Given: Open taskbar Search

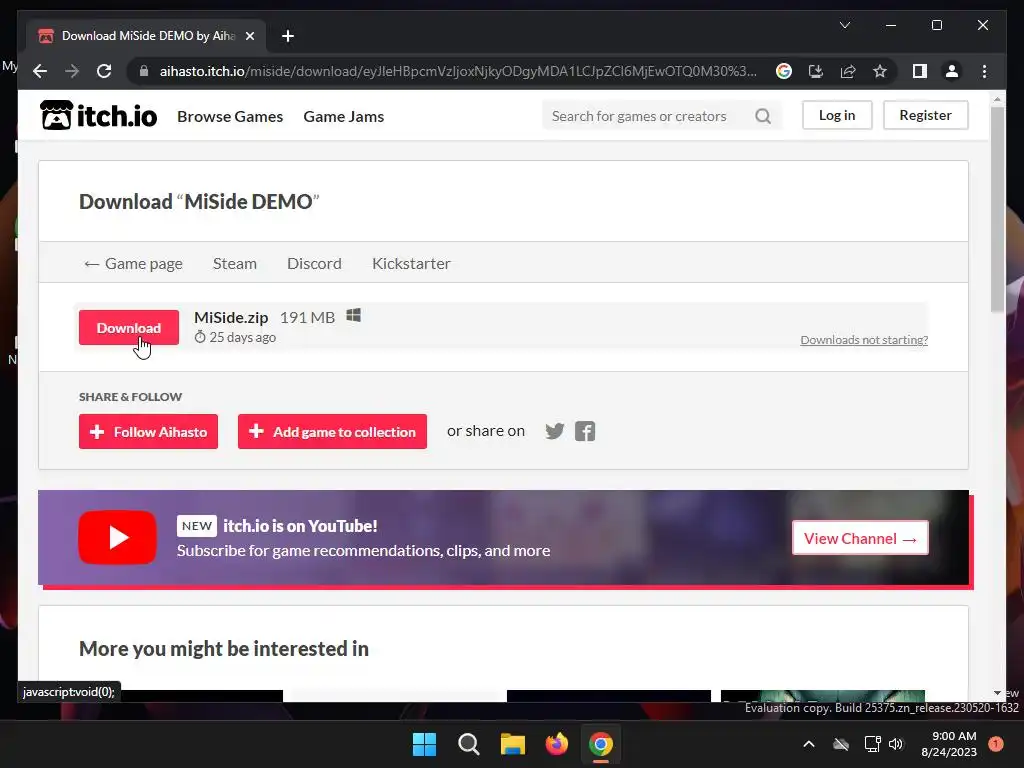Looking at the screenshot, I should click(x=469, y=744).
